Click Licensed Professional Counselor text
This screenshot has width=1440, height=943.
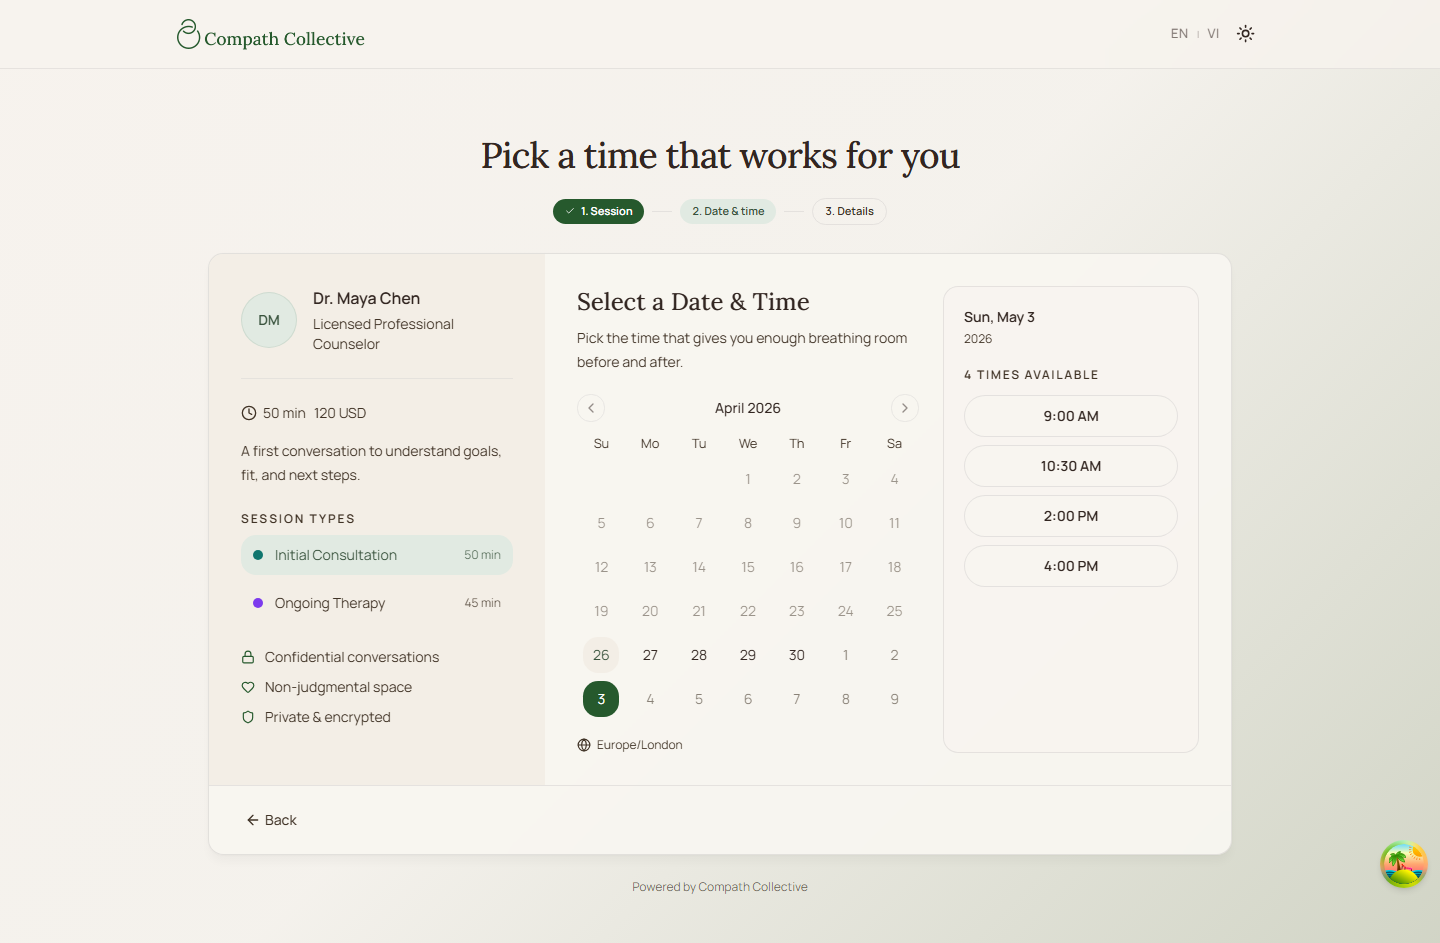[x=383, y=334]
